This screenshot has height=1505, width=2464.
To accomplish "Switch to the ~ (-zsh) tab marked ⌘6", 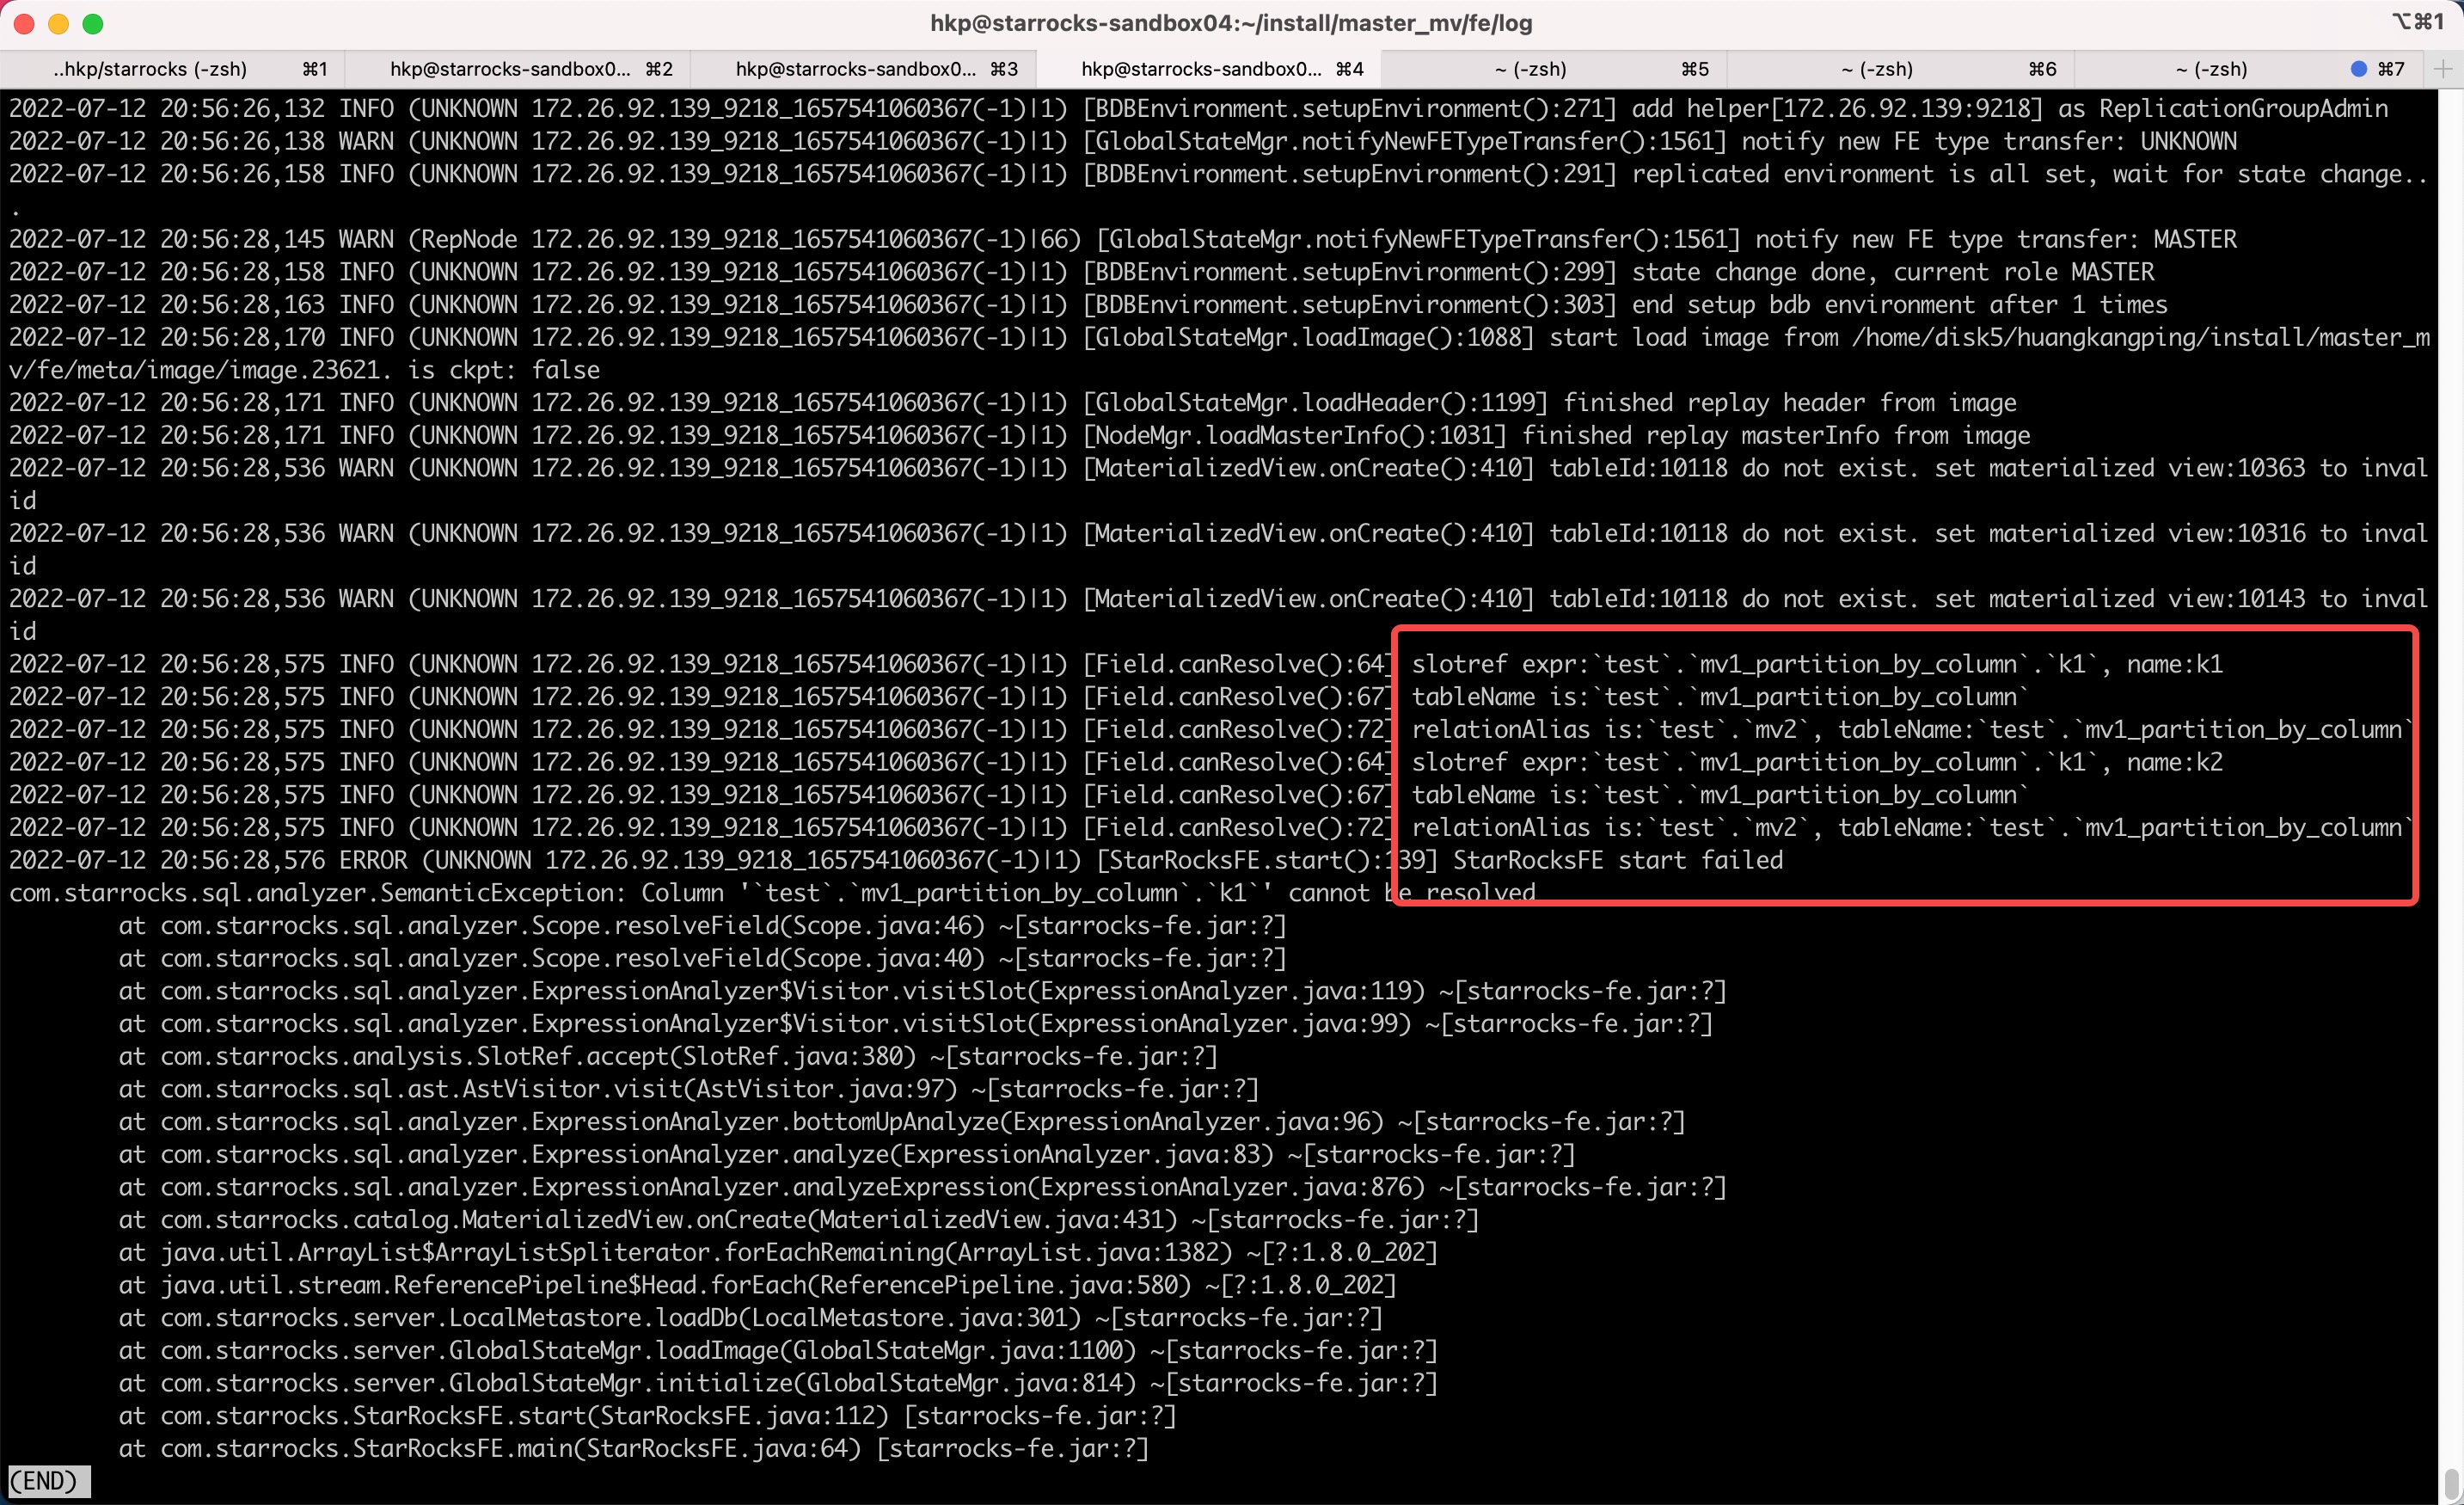I will click(x=1902, y=69).
